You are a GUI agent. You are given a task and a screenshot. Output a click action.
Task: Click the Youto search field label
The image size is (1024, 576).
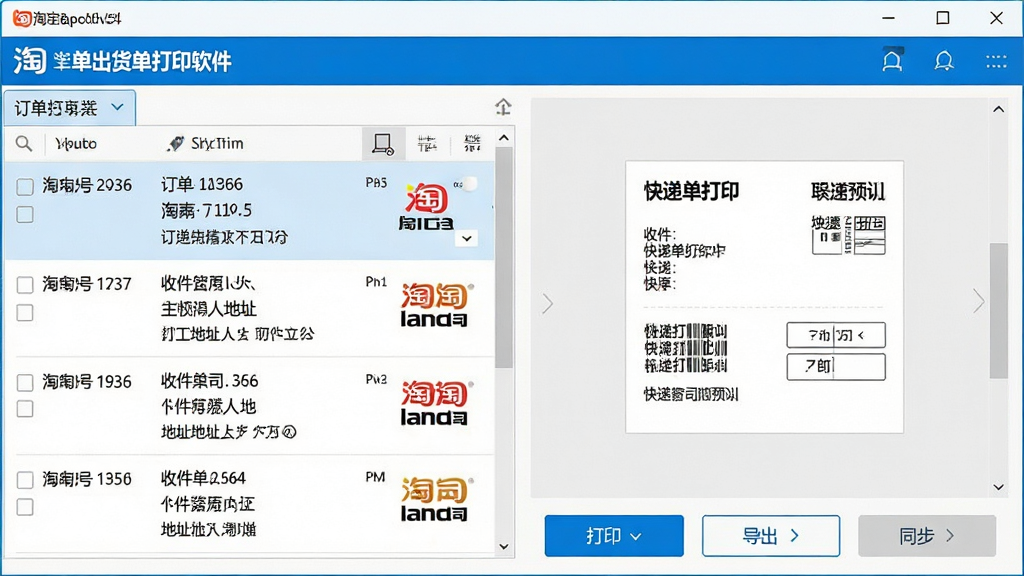click(x=76, y=144)
